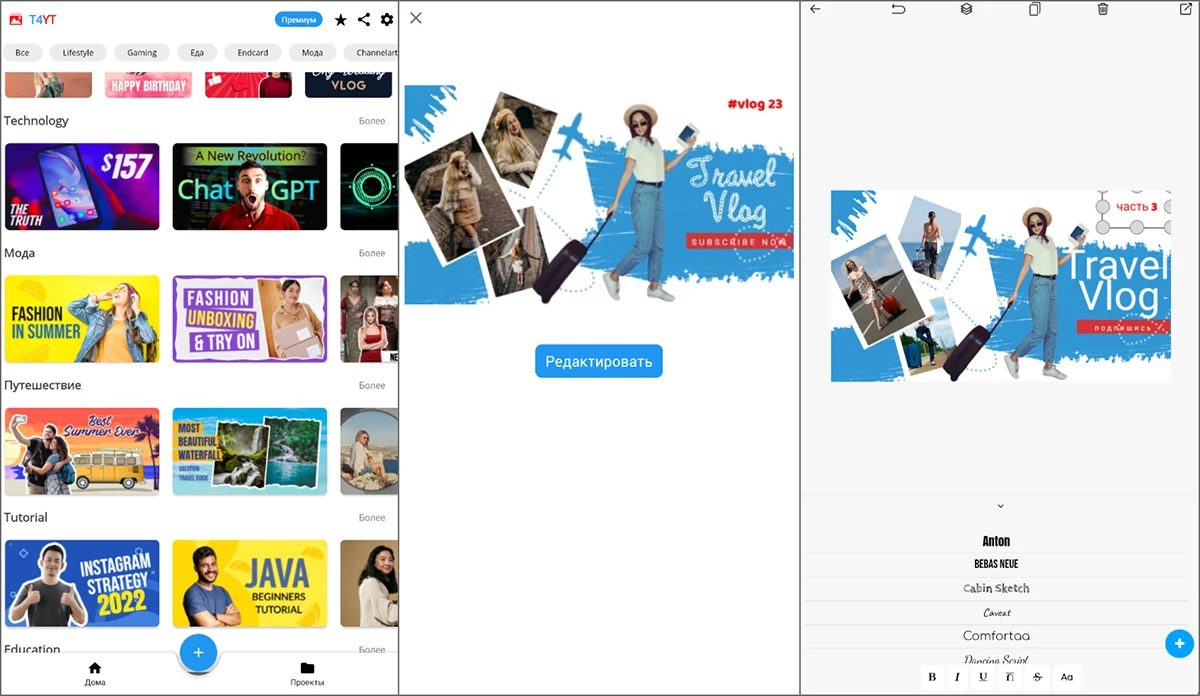Open the layers panel in editor
Screen dimensions: 1200x696
966,9
